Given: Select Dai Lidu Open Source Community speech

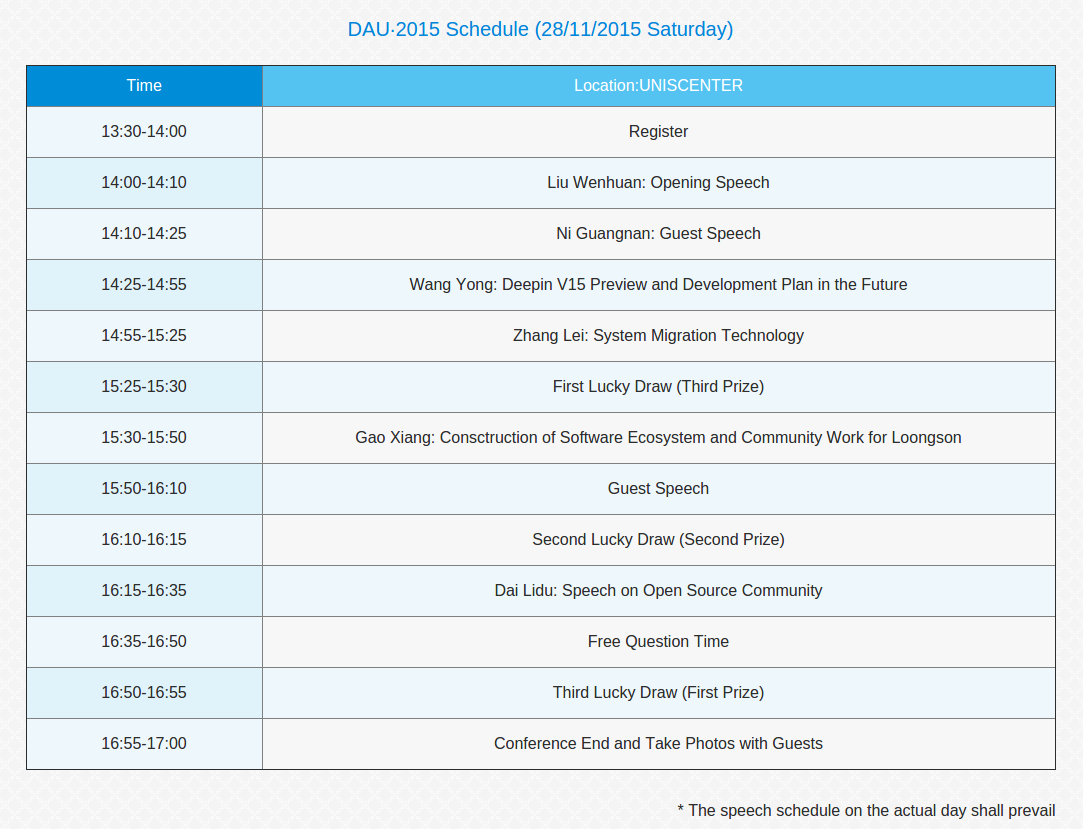Looking at the screenshot, I should click(659, 591).
